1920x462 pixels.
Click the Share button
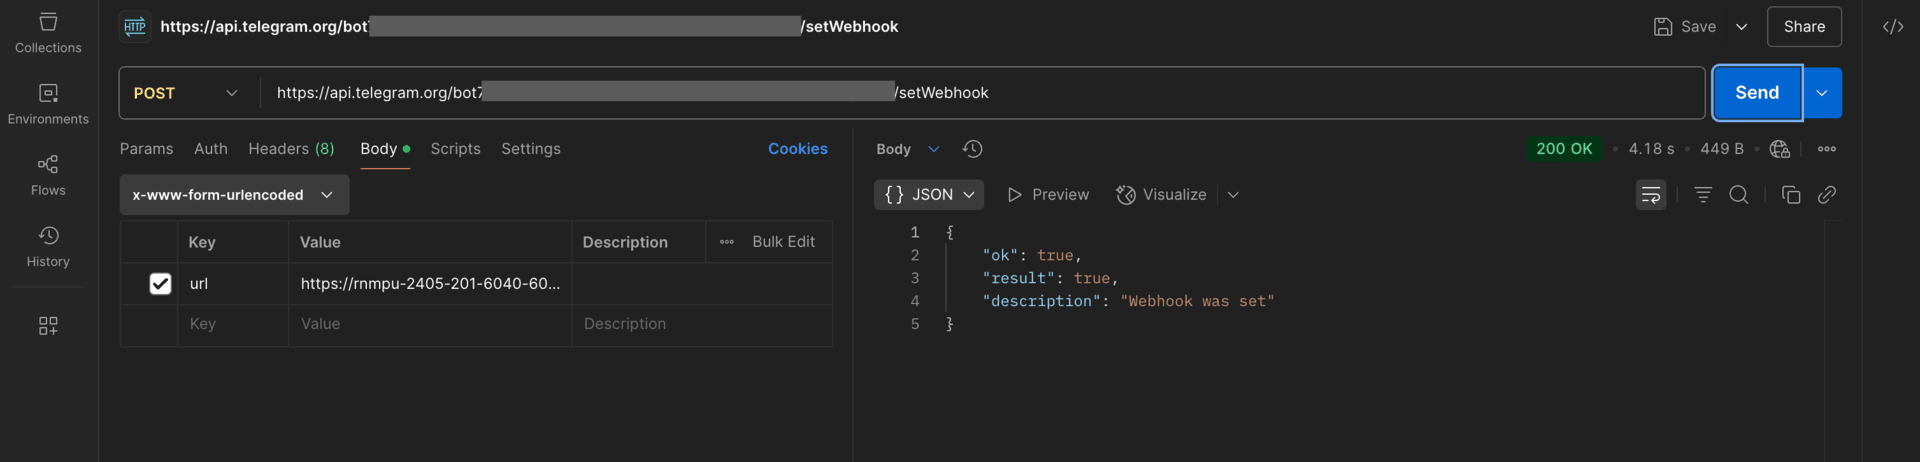tap(1804, 27)
